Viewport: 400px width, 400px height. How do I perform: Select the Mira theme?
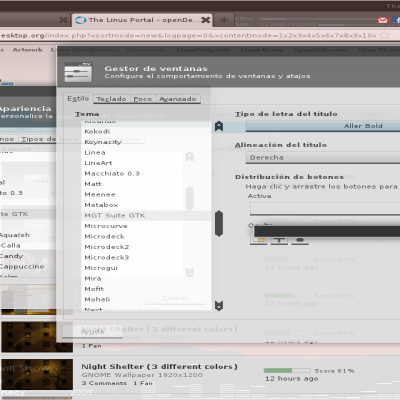pos(147,278)
